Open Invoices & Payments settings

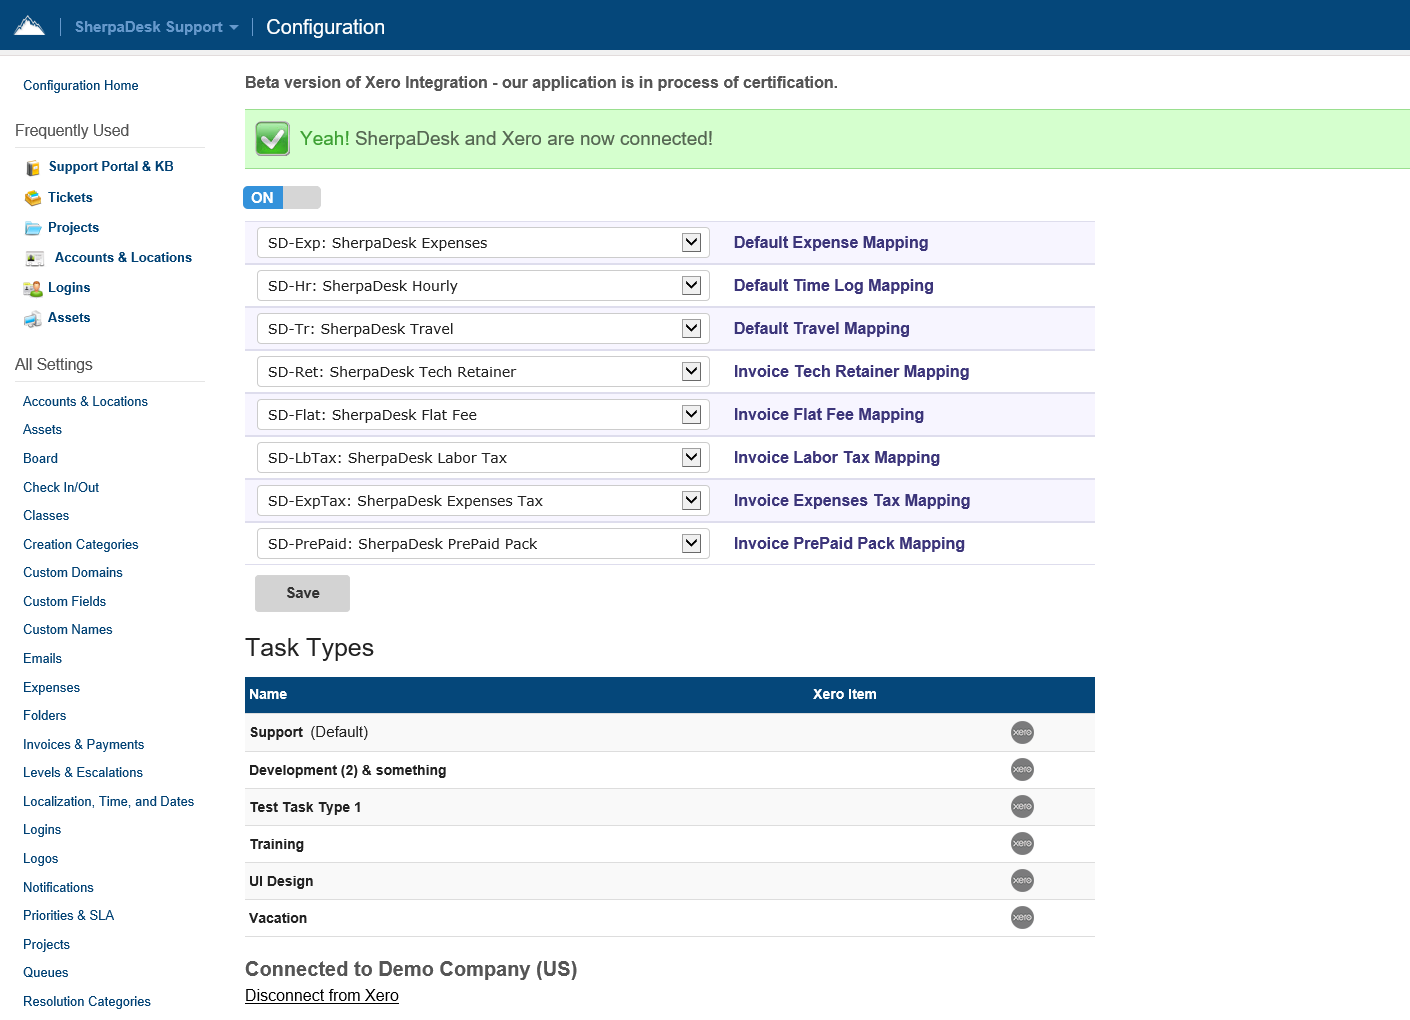tap(83, 744)
